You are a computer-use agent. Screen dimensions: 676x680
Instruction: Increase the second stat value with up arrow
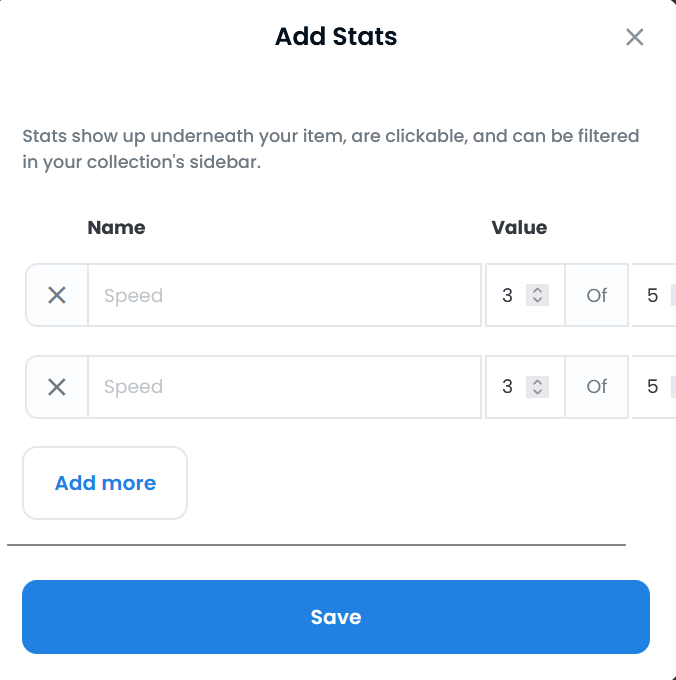point(538,382)
